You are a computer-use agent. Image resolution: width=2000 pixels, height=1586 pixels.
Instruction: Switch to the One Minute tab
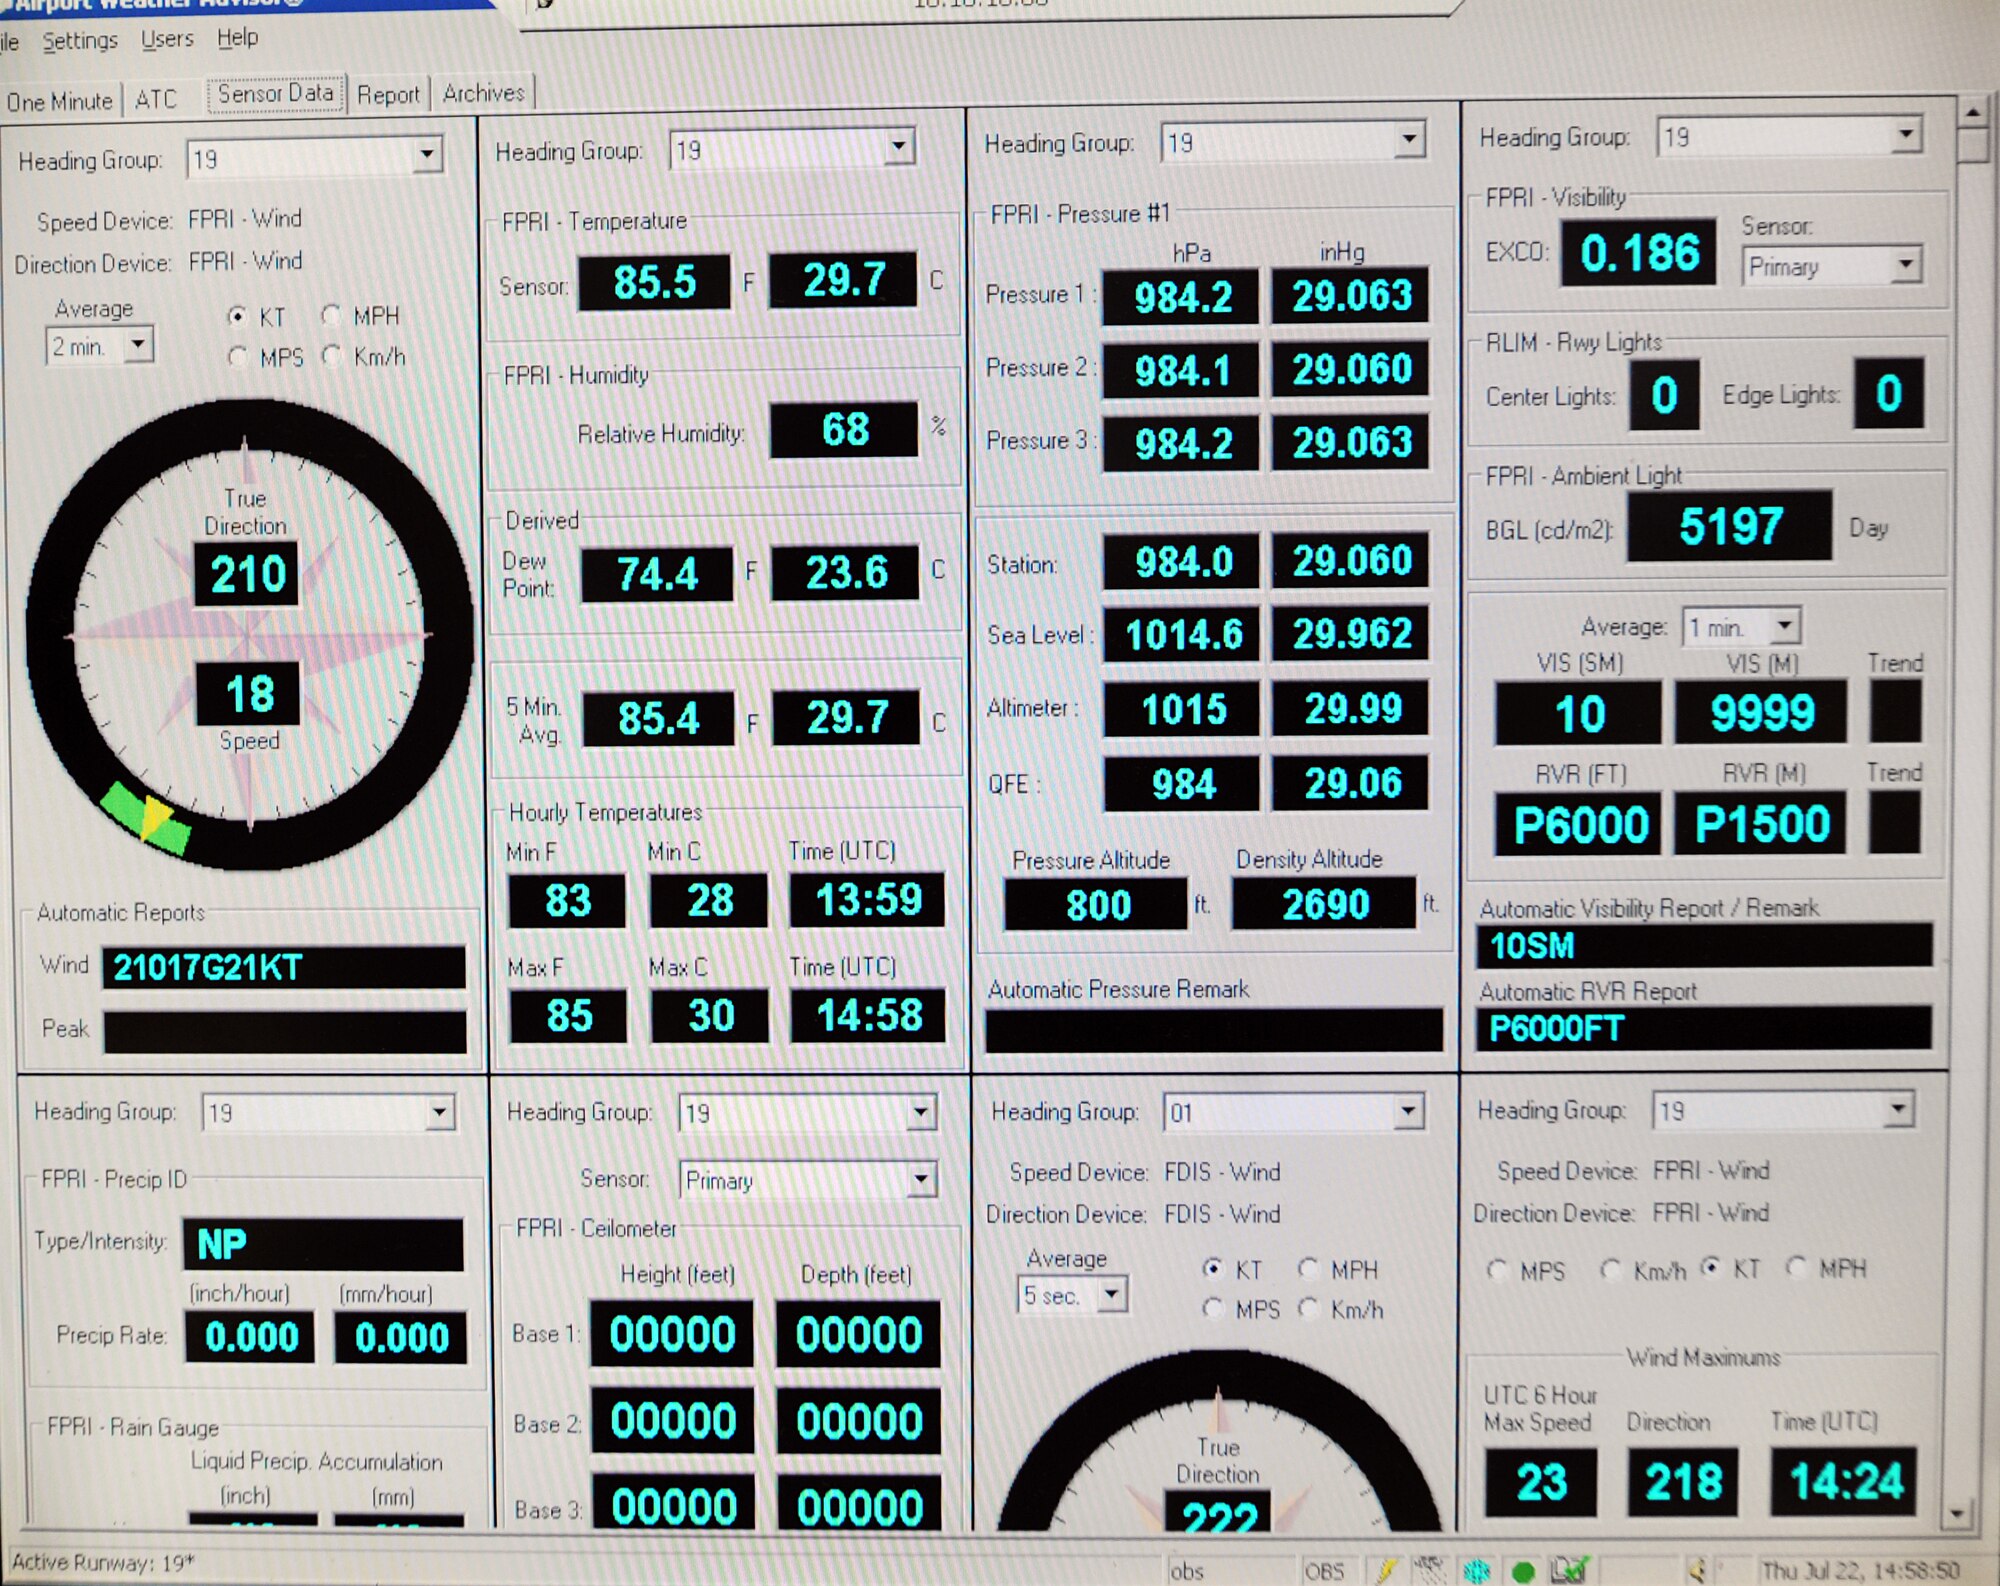pos(59,102)
